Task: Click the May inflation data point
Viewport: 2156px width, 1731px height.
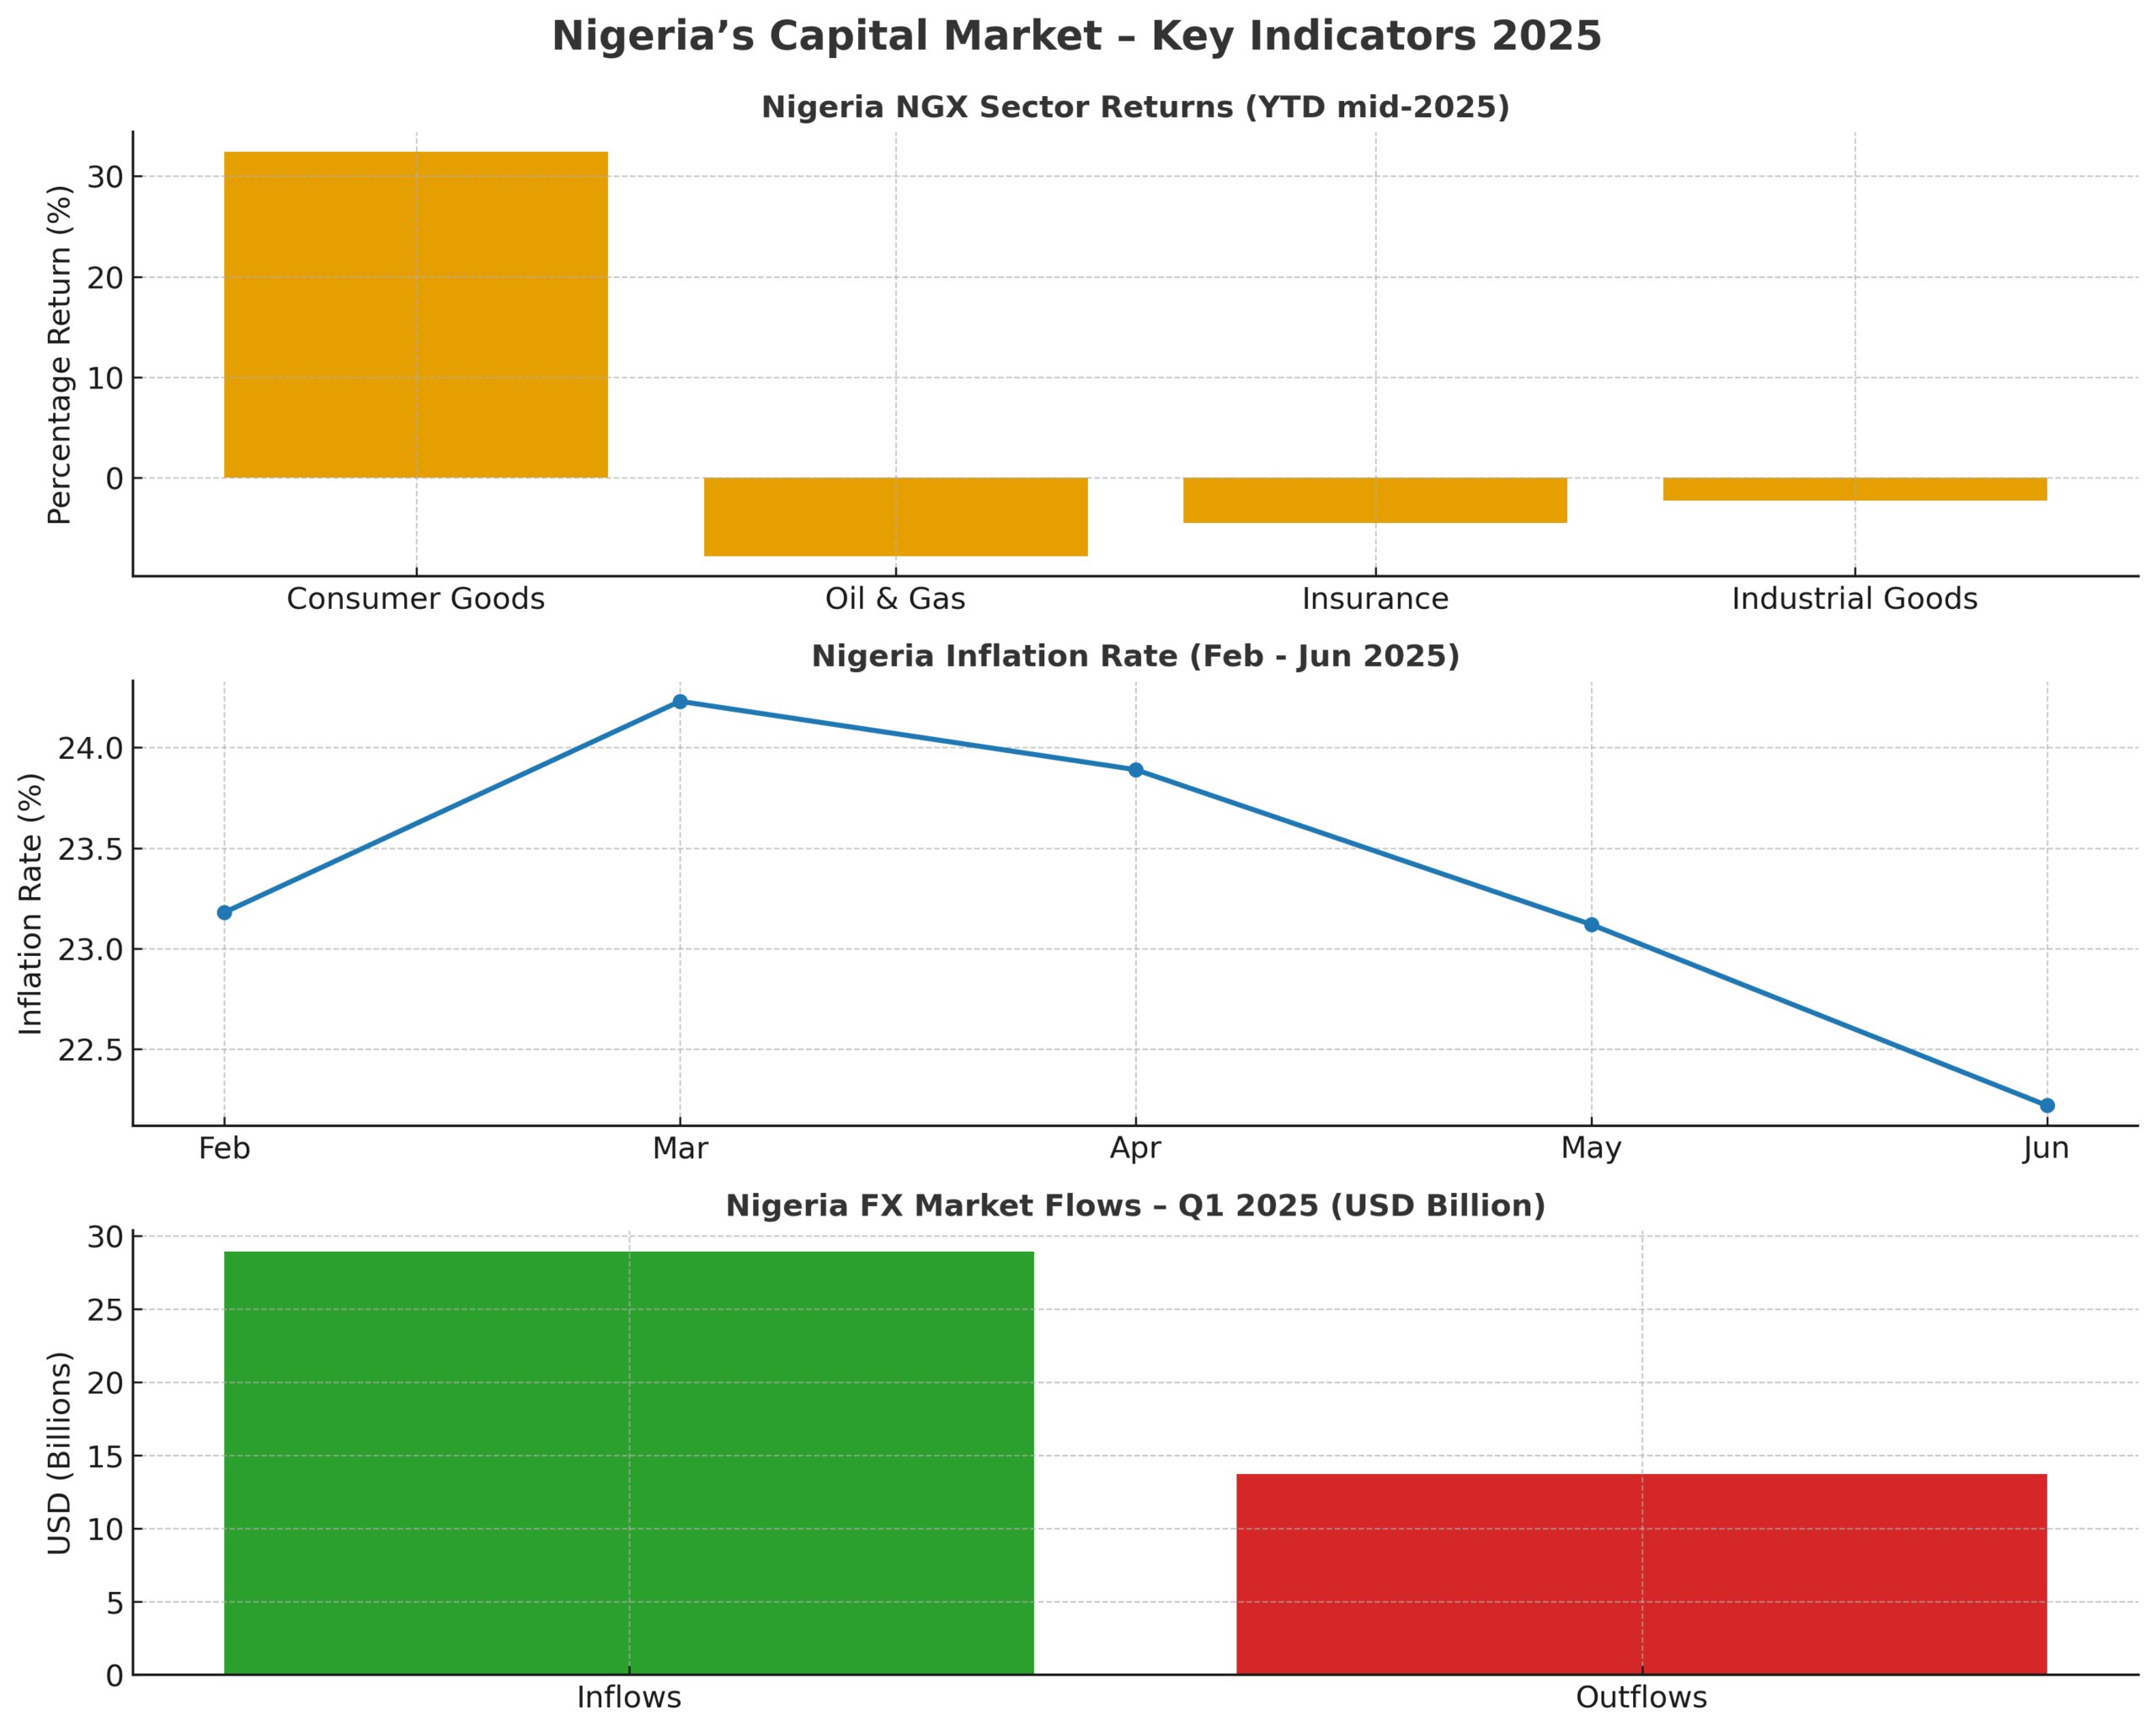Action: [x=1591, y=925]
